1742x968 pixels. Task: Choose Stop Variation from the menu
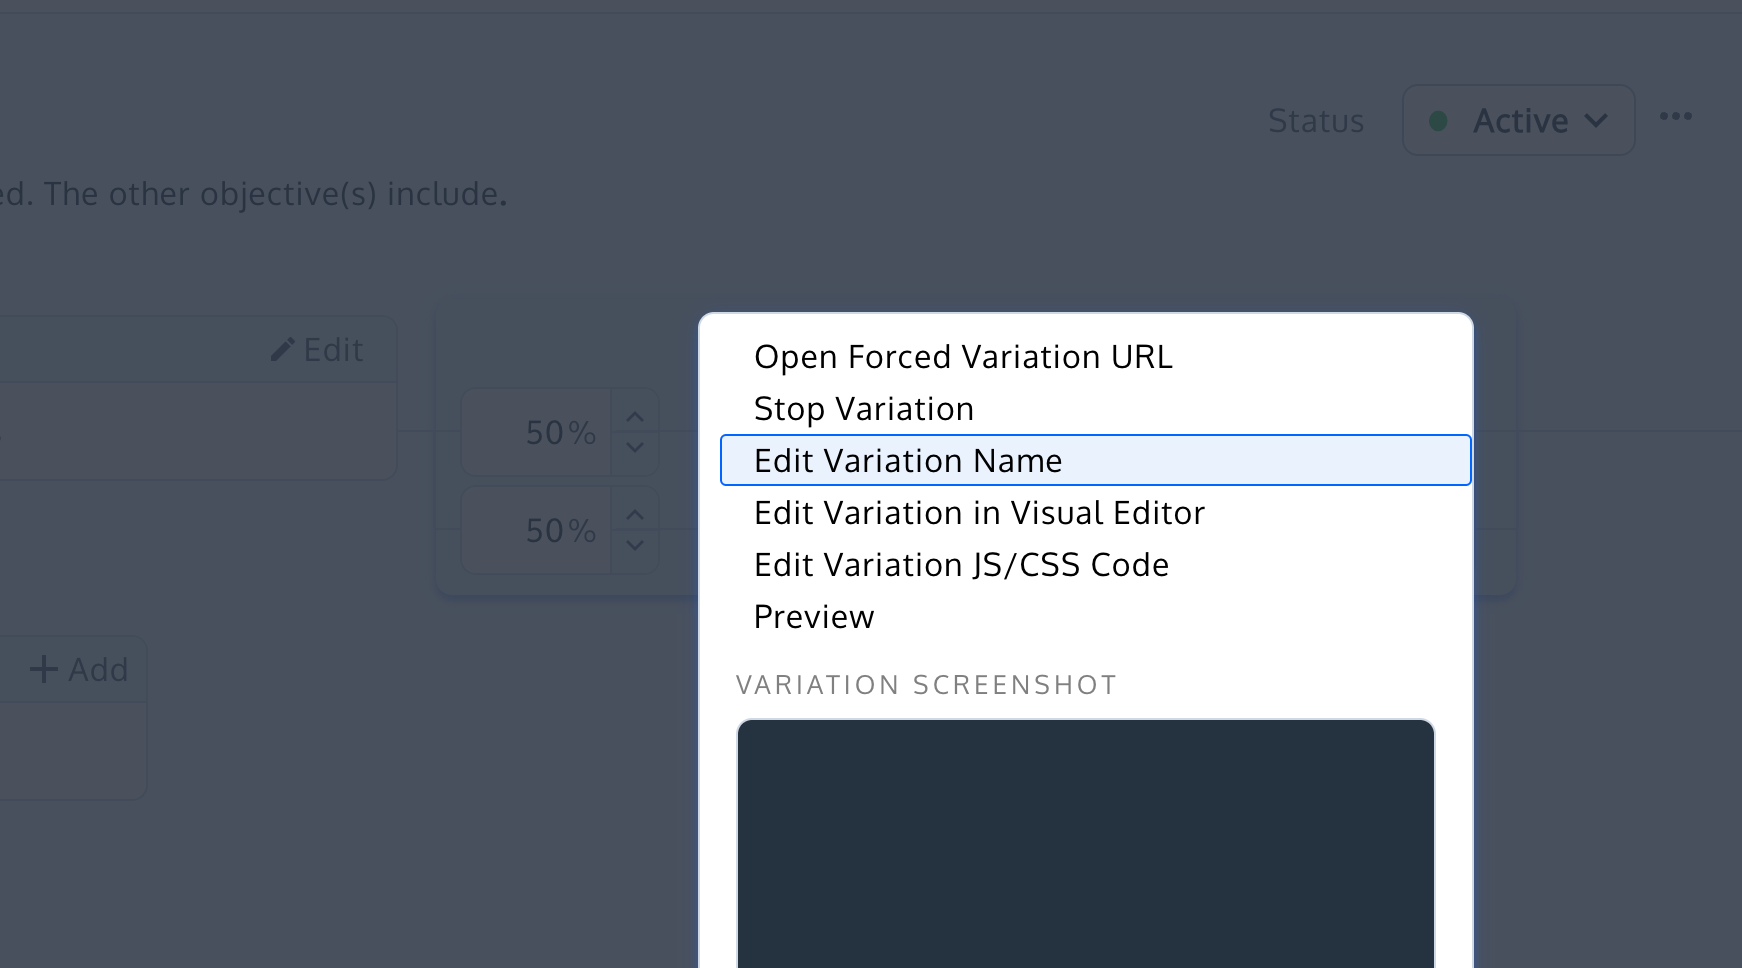(x=864, y=409)
